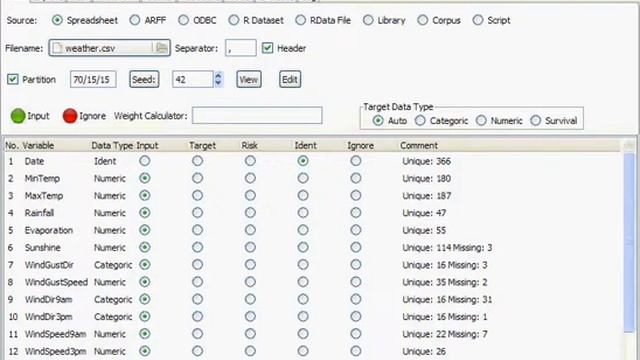This screenshot has height=360, width=640.
Task: Set WindDir3pm as Target
Action: pyautogui.click(x=198, y=316)
